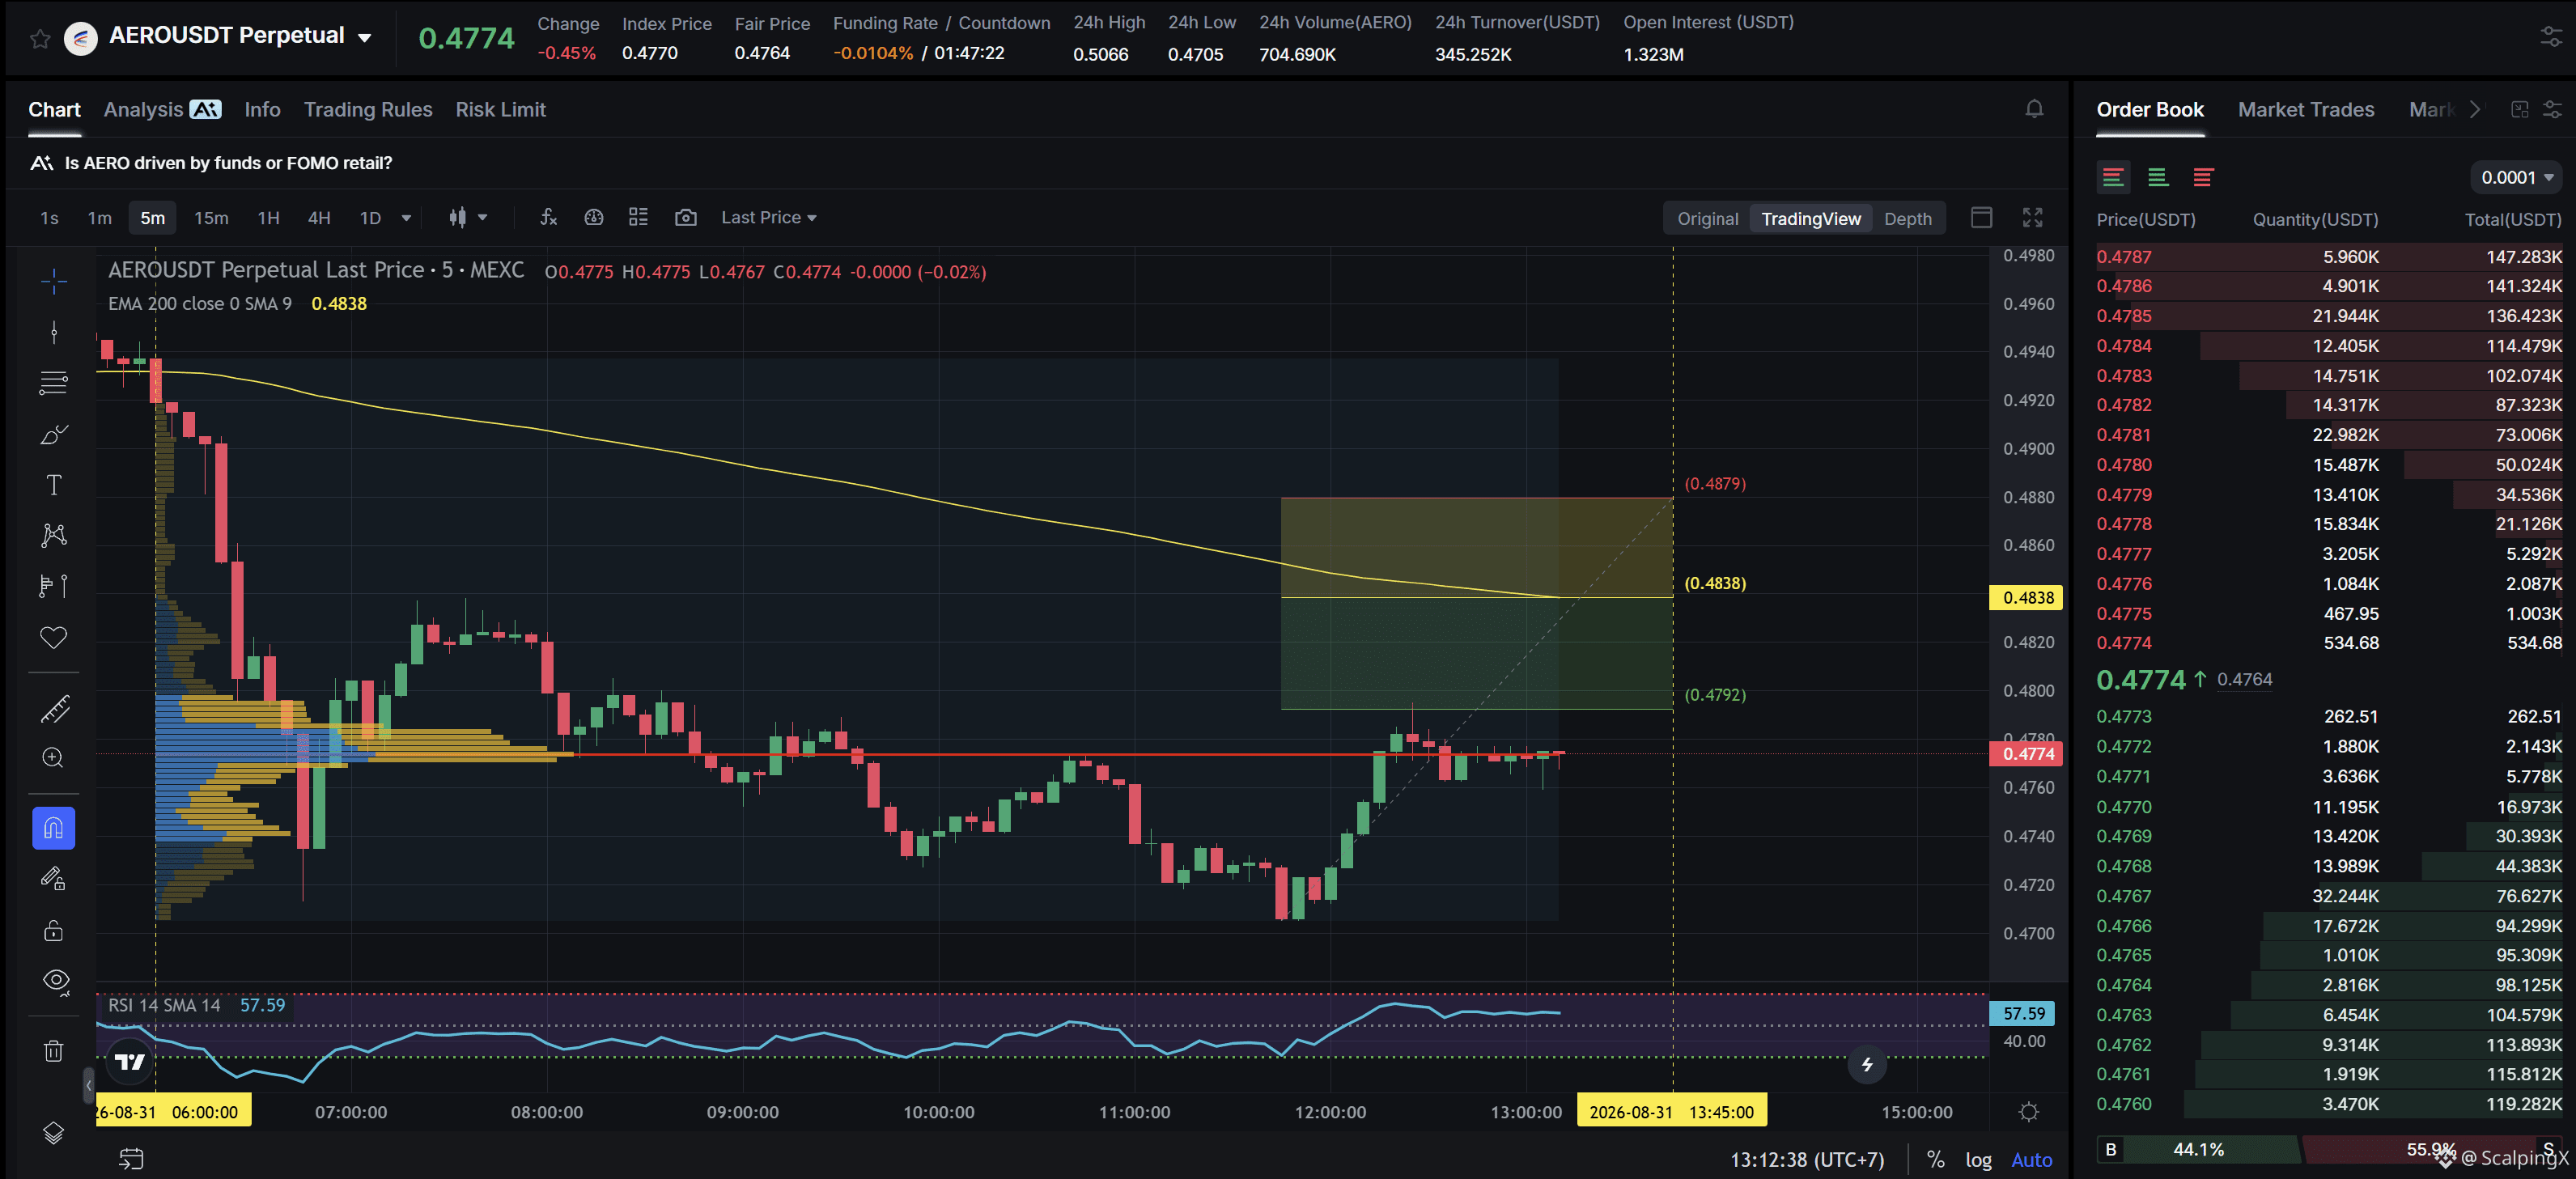
Task: Toggle stay in drawing mode pencil-lock
Action: (54, 879)
